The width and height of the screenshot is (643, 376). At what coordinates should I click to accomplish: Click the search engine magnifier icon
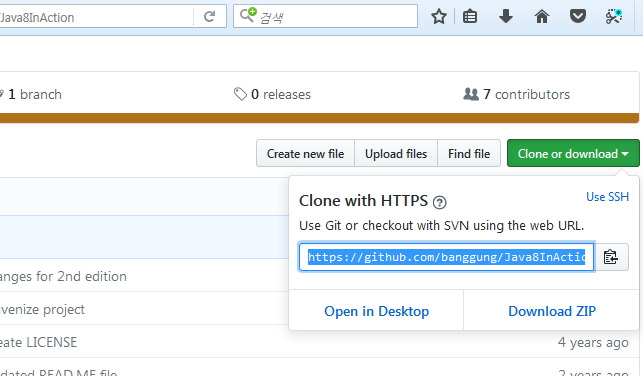248,15
